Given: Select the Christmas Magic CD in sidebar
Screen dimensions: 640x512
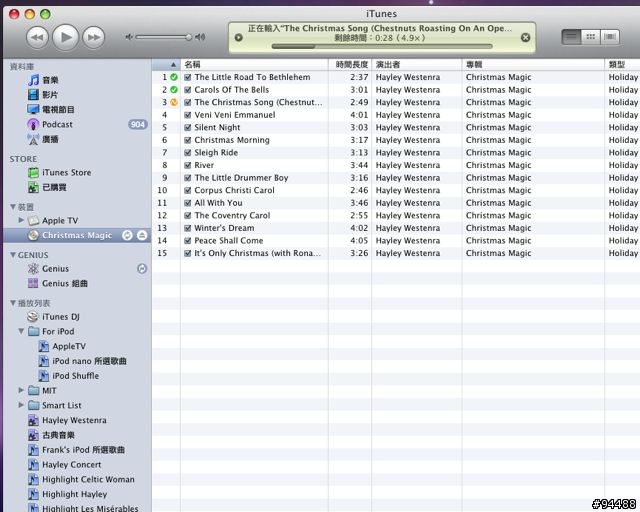Looking at the screenshot, I should tap(77, 235).
